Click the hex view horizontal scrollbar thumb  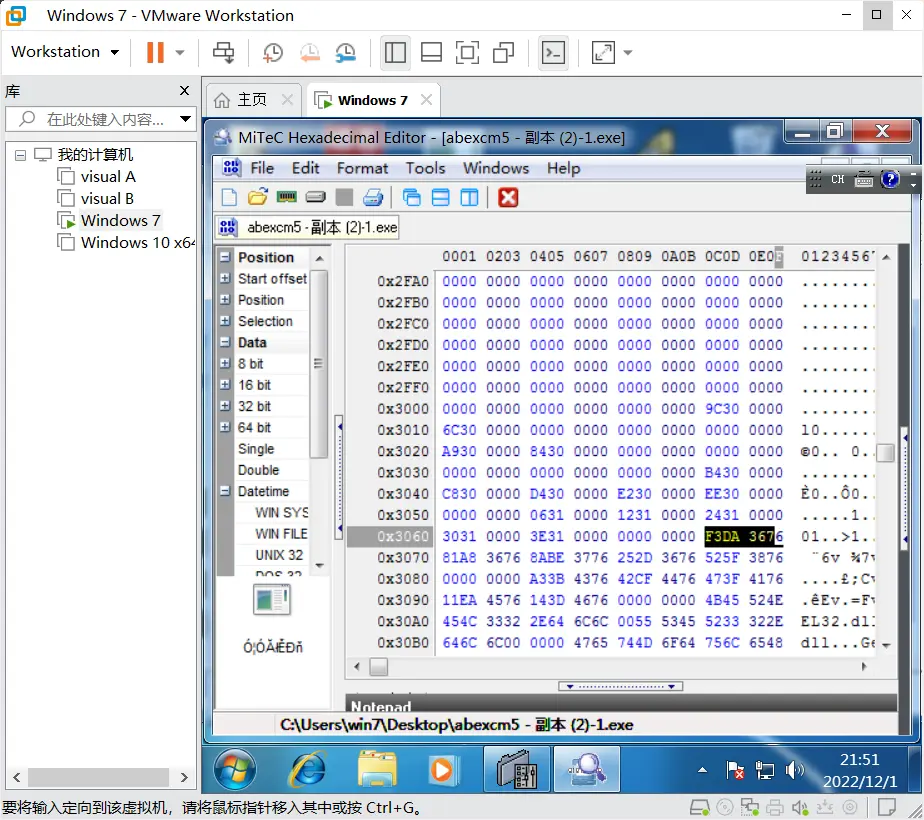tap(378, 667)
